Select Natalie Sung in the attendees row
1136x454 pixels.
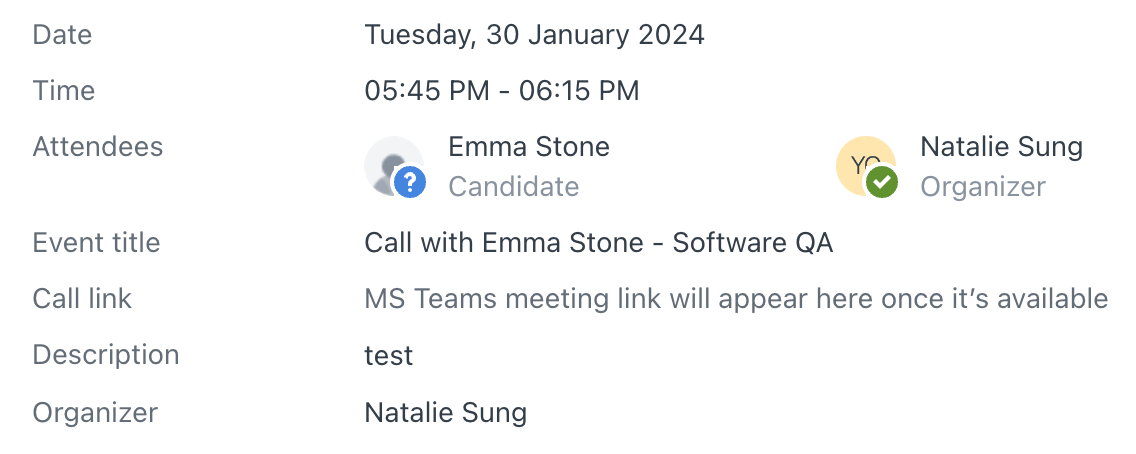click(1001, 147)
